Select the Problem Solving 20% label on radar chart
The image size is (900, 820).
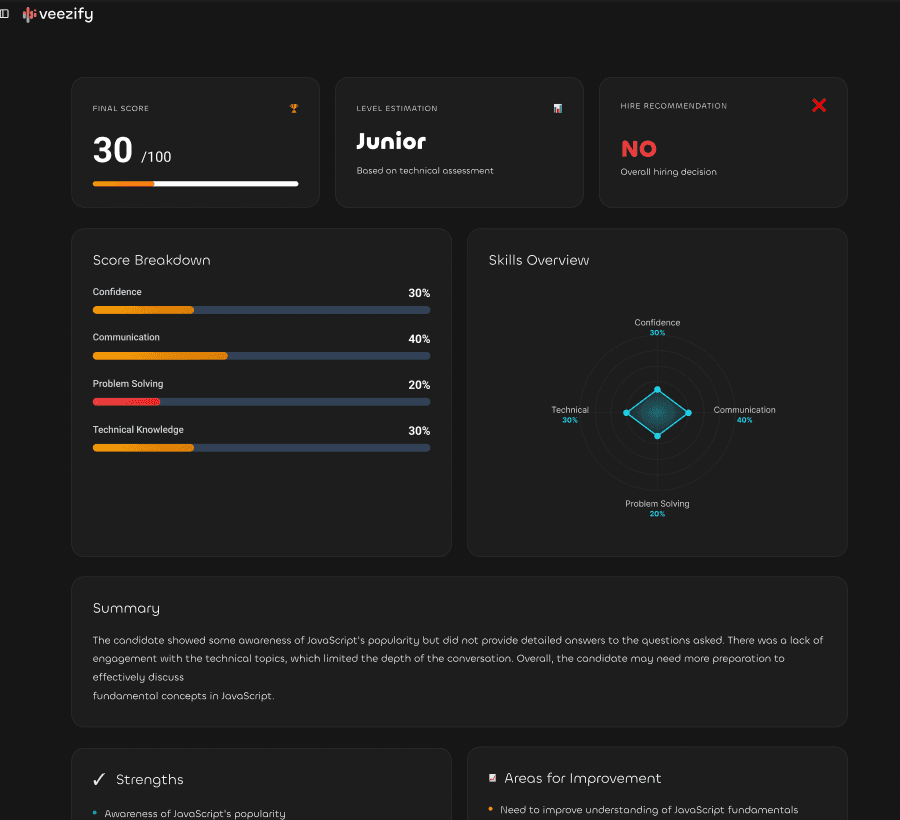click(x=657, y=508)
